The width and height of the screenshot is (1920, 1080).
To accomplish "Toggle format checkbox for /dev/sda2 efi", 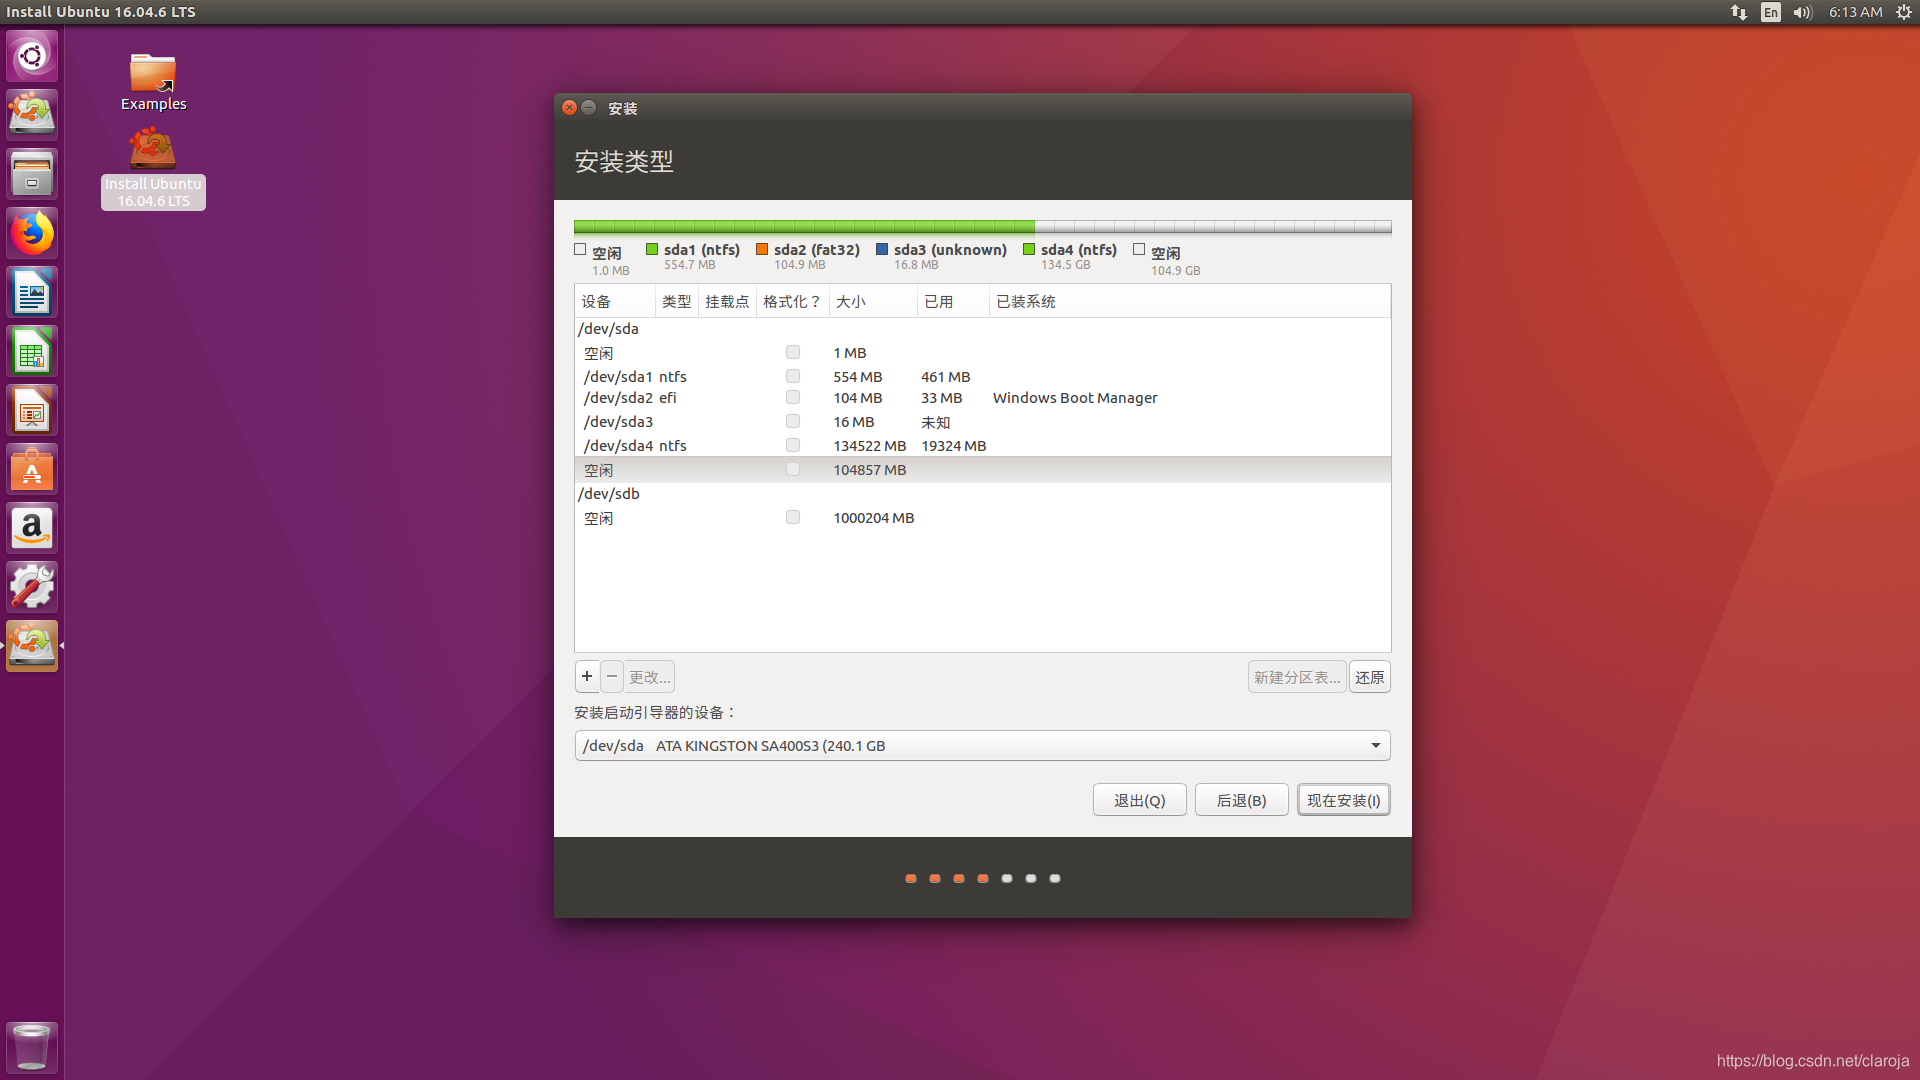I will pyautogui.click(x=793, y=397).
